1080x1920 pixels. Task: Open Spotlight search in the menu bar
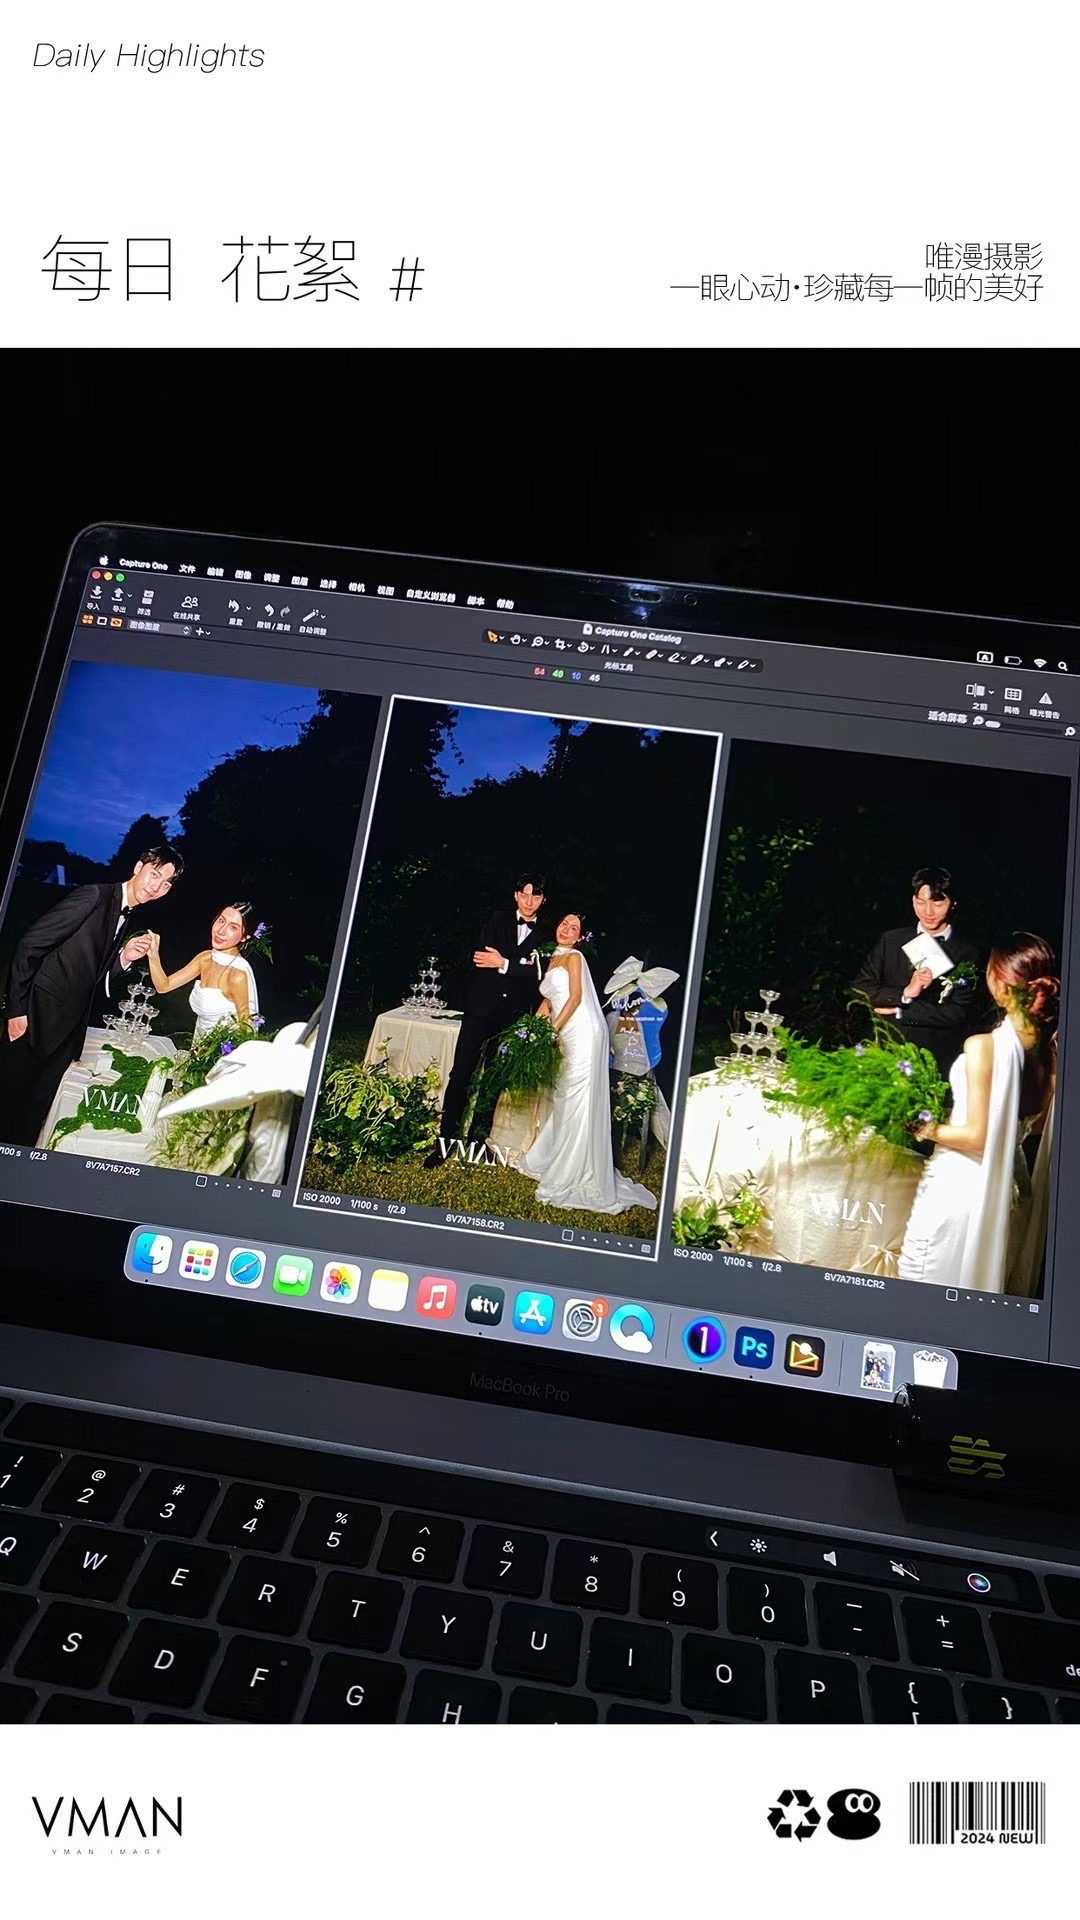click(1063, 665)
